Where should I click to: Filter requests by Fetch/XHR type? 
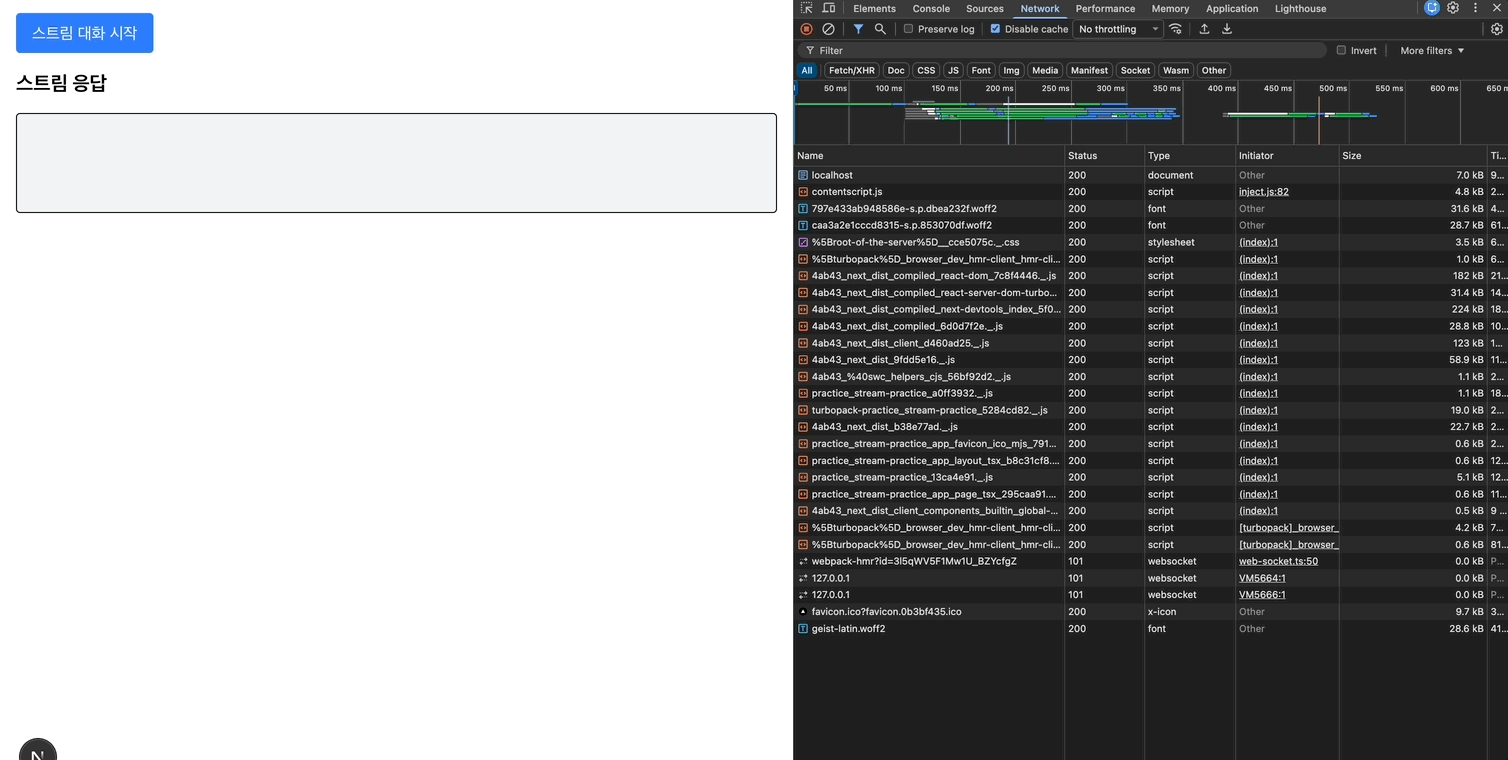(852, 70)
